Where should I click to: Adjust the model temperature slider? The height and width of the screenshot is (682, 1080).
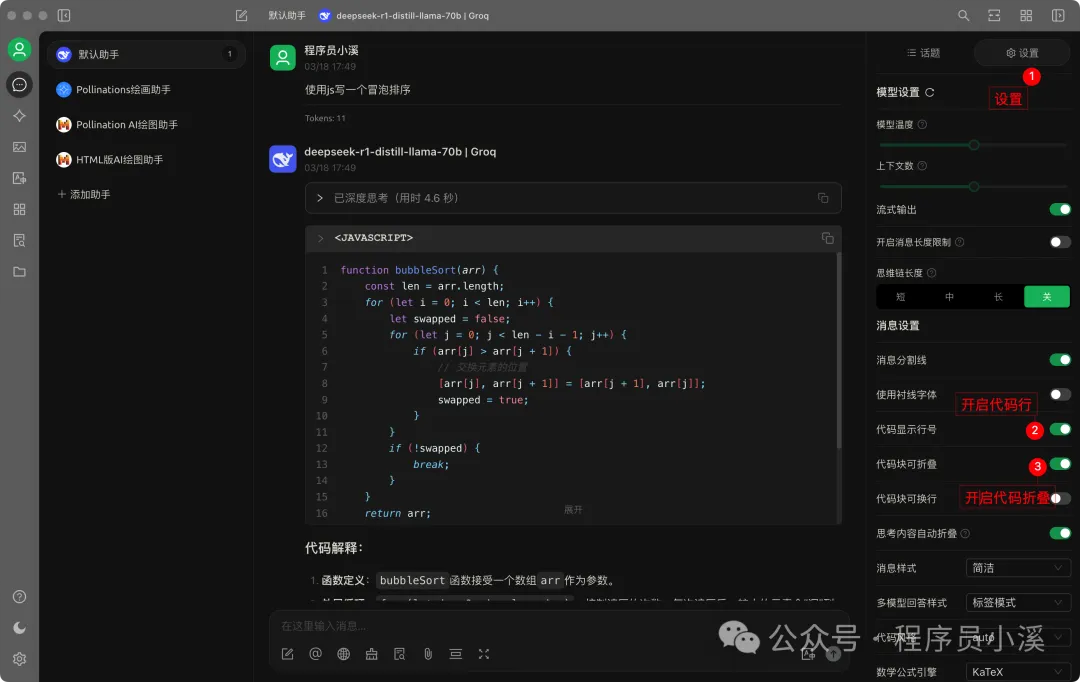coord(973,145)
